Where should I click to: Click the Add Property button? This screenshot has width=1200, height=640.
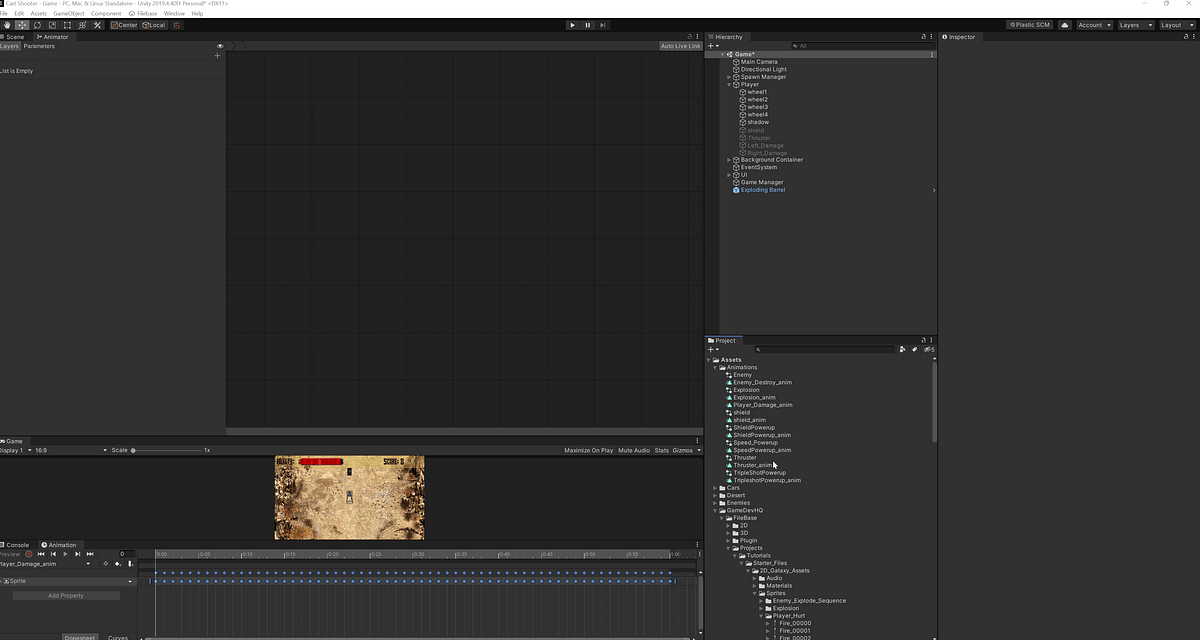click(65, 595)
